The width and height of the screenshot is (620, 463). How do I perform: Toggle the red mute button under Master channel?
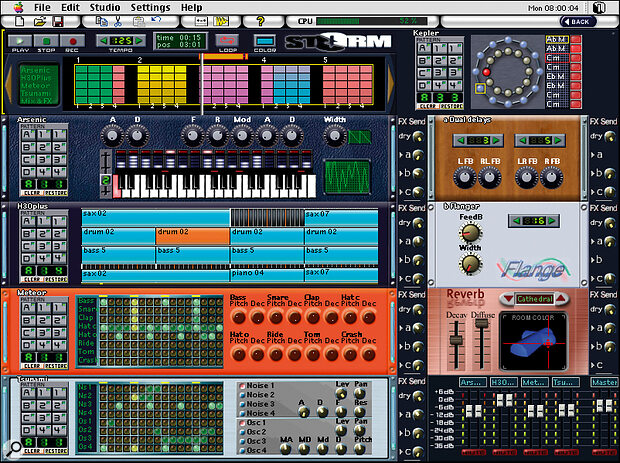(604, 452)
